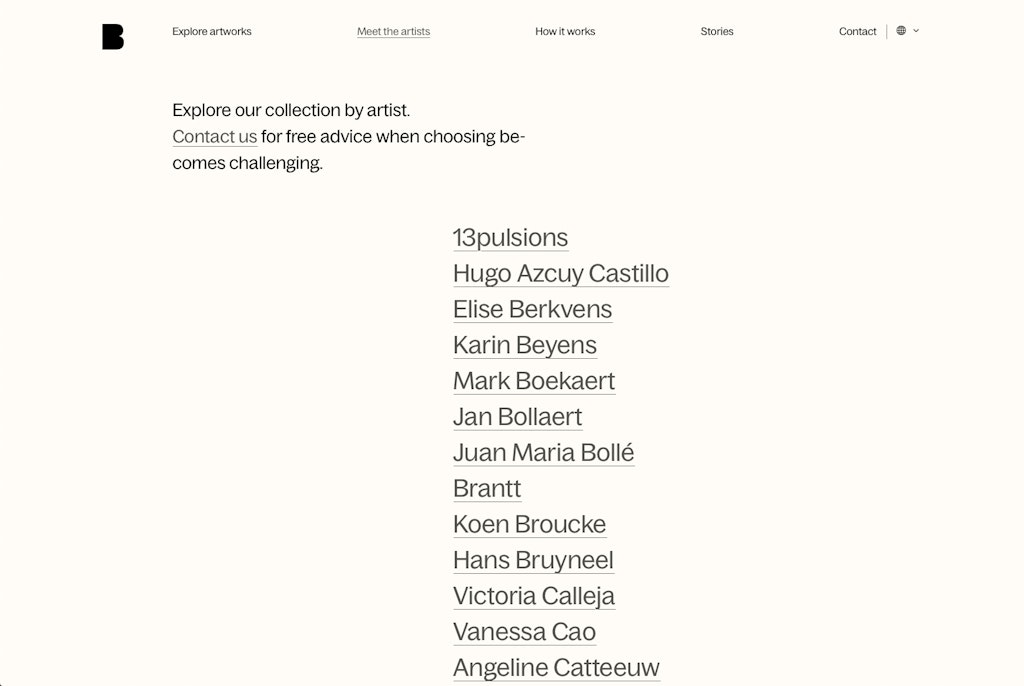Follow the Contact us link for free advice

[x=214, y=136]
